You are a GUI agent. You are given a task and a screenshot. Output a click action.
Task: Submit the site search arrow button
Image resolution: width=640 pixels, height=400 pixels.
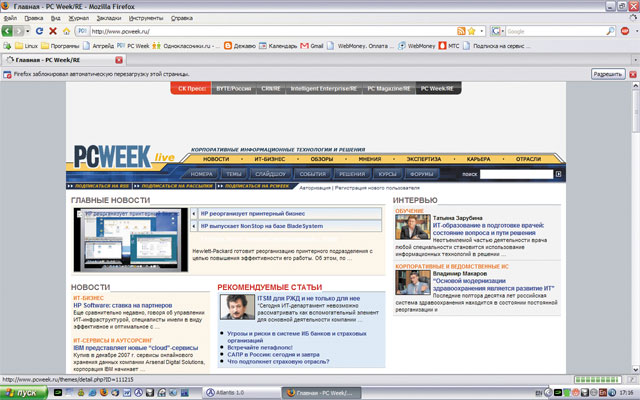[558, 174]
